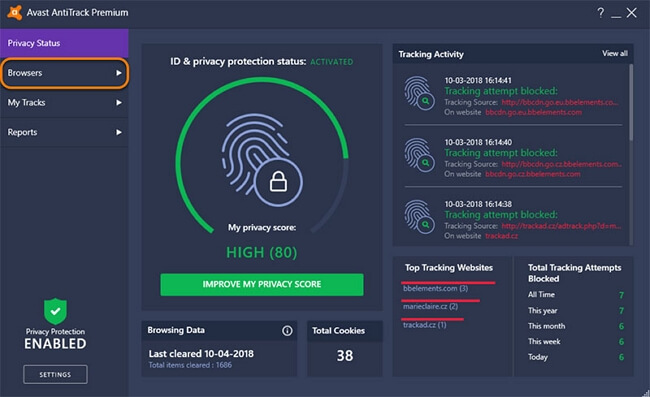
Task: Click the Total Cookies count 38
Action: pos(345,356)
